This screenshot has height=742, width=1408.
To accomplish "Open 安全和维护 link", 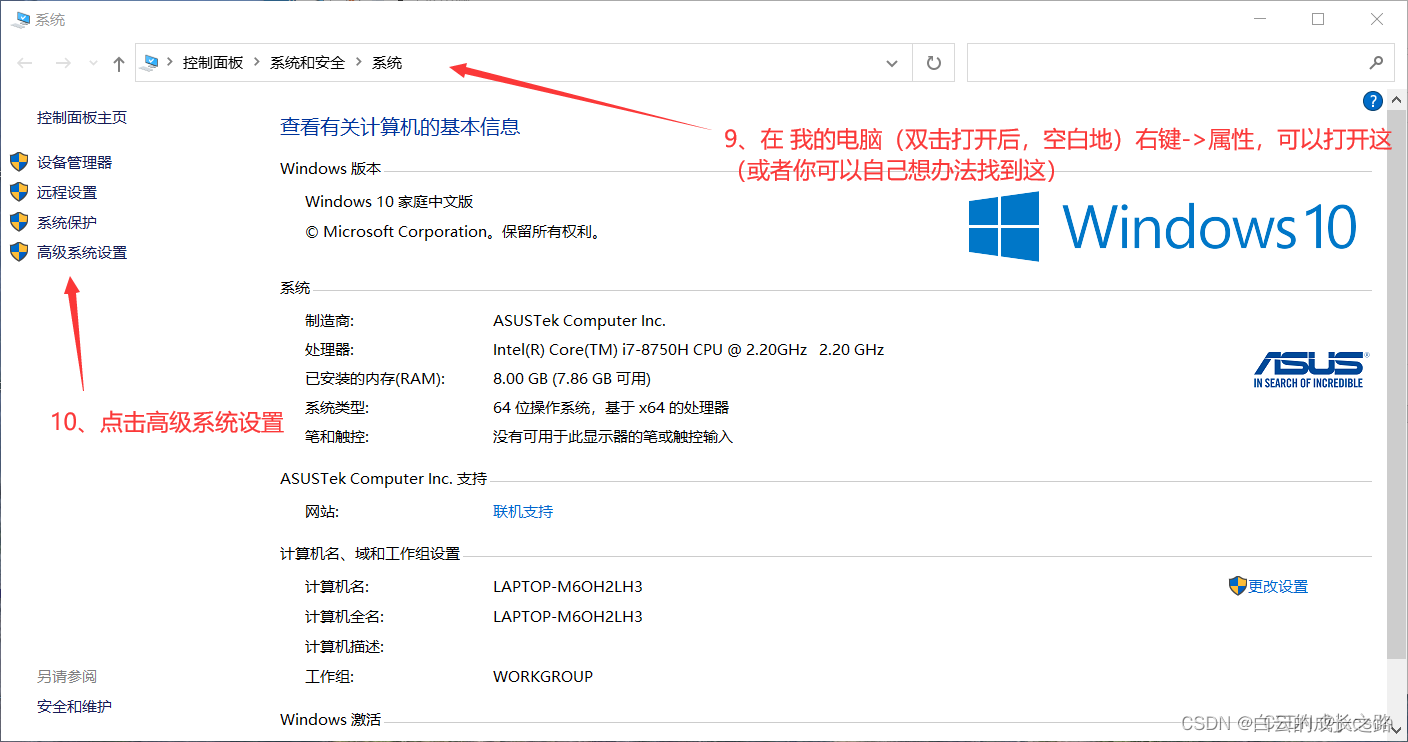I will [x=75, y=706].
